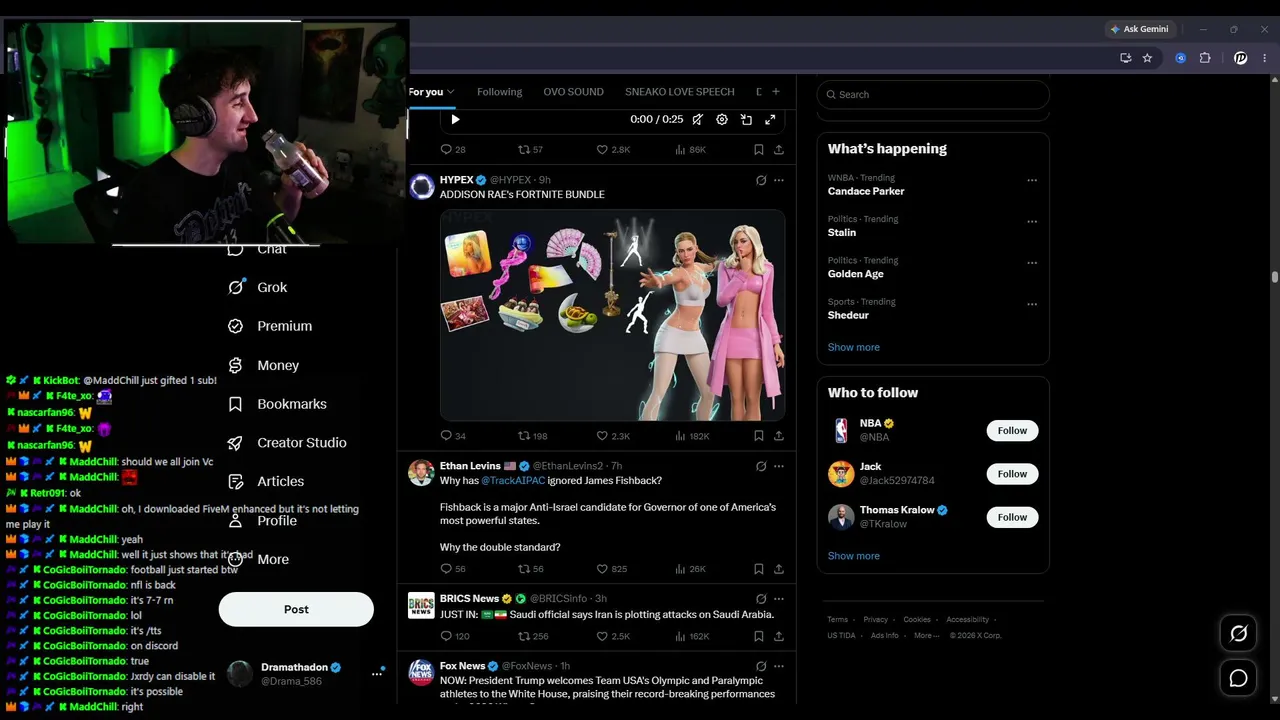This screenshot has width=1280, height=720.
Task: Follow the NBA account
Action: click(1012, 431)
